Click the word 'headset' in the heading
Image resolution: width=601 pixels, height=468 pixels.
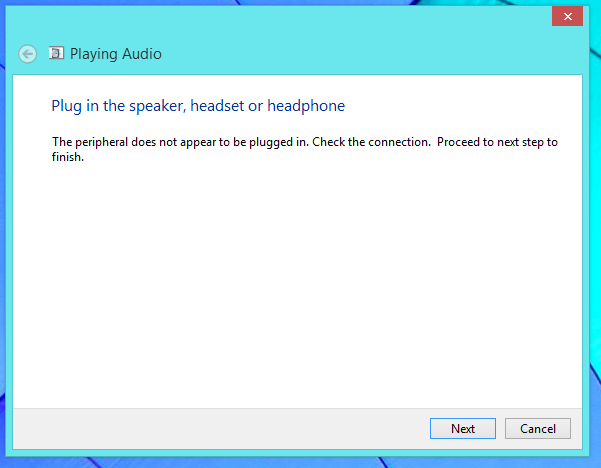click(x=217, y=106)
